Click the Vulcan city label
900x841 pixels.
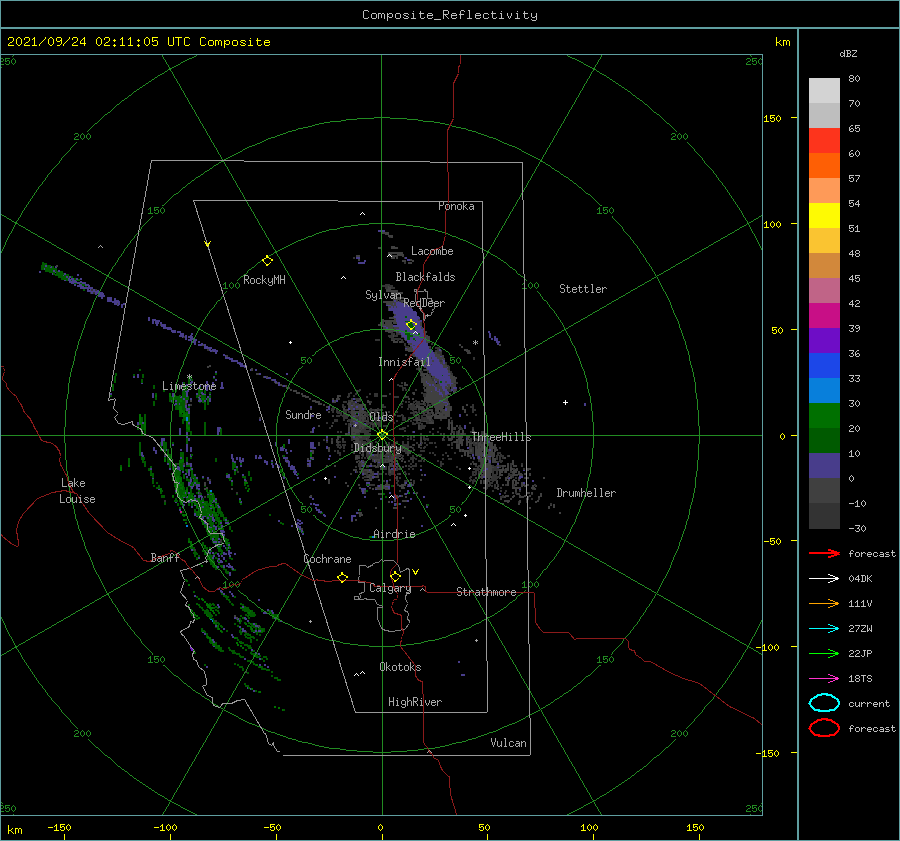(x=508, y=743)
